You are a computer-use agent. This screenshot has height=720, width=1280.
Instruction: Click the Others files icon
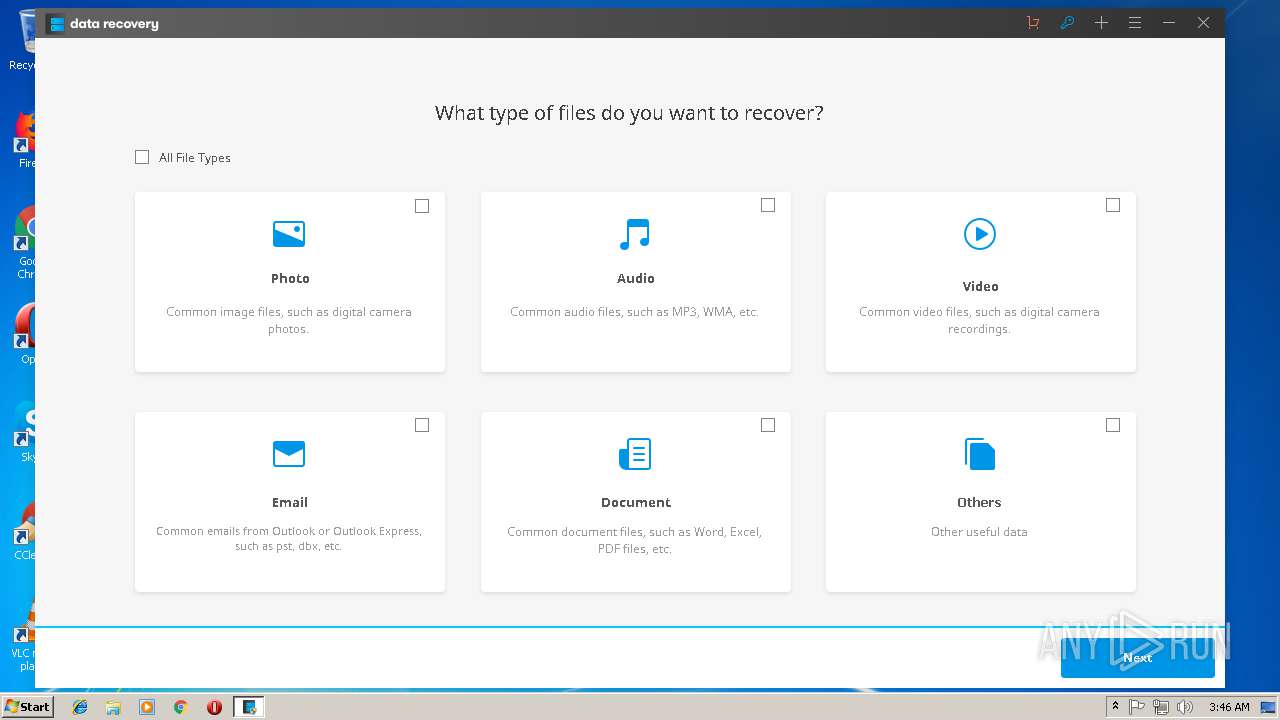(x=980, y=454)
